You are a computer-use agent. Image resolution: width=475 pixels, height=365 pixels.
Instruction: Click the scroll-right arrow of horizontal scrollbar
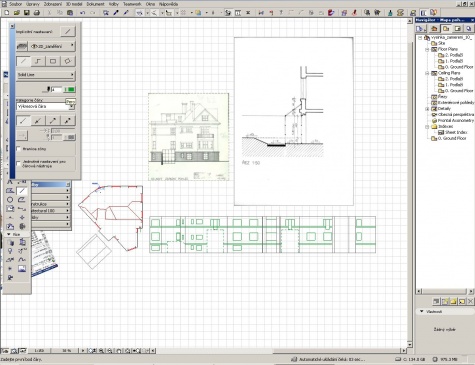(x=404, y=351)
